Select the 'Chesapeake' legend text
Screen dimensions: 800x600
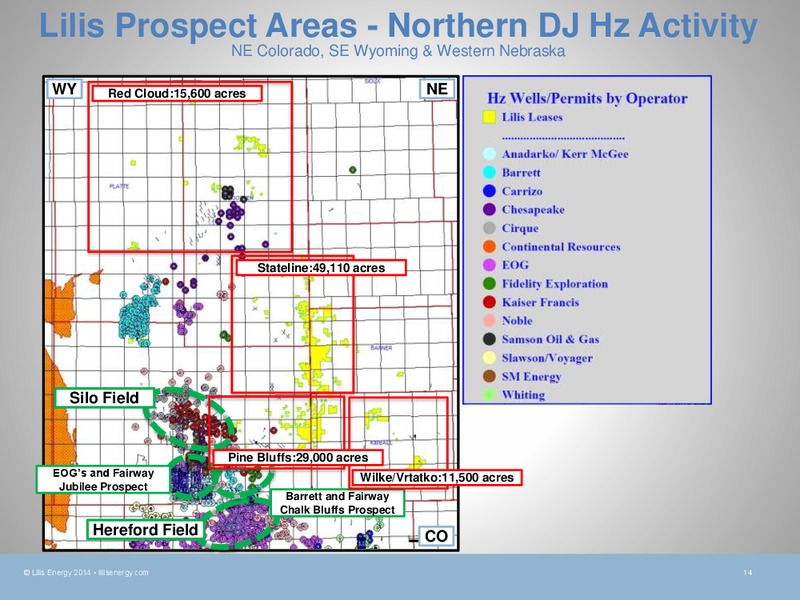533,210
